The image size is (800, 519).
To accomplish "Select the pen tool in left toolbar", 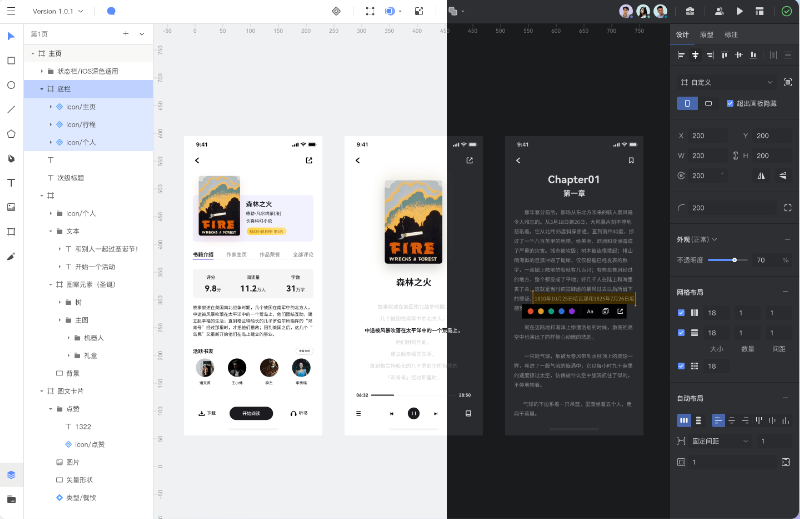I will (x=11, y=158).
